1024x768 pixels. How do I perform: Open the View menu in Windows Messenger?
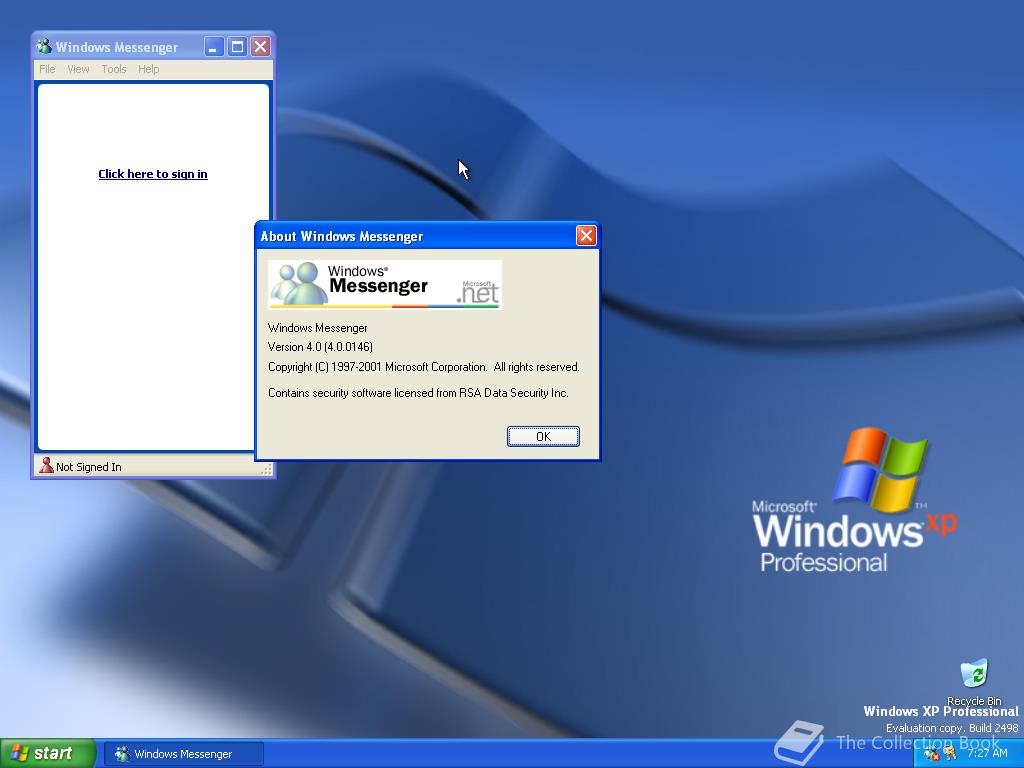78,69
